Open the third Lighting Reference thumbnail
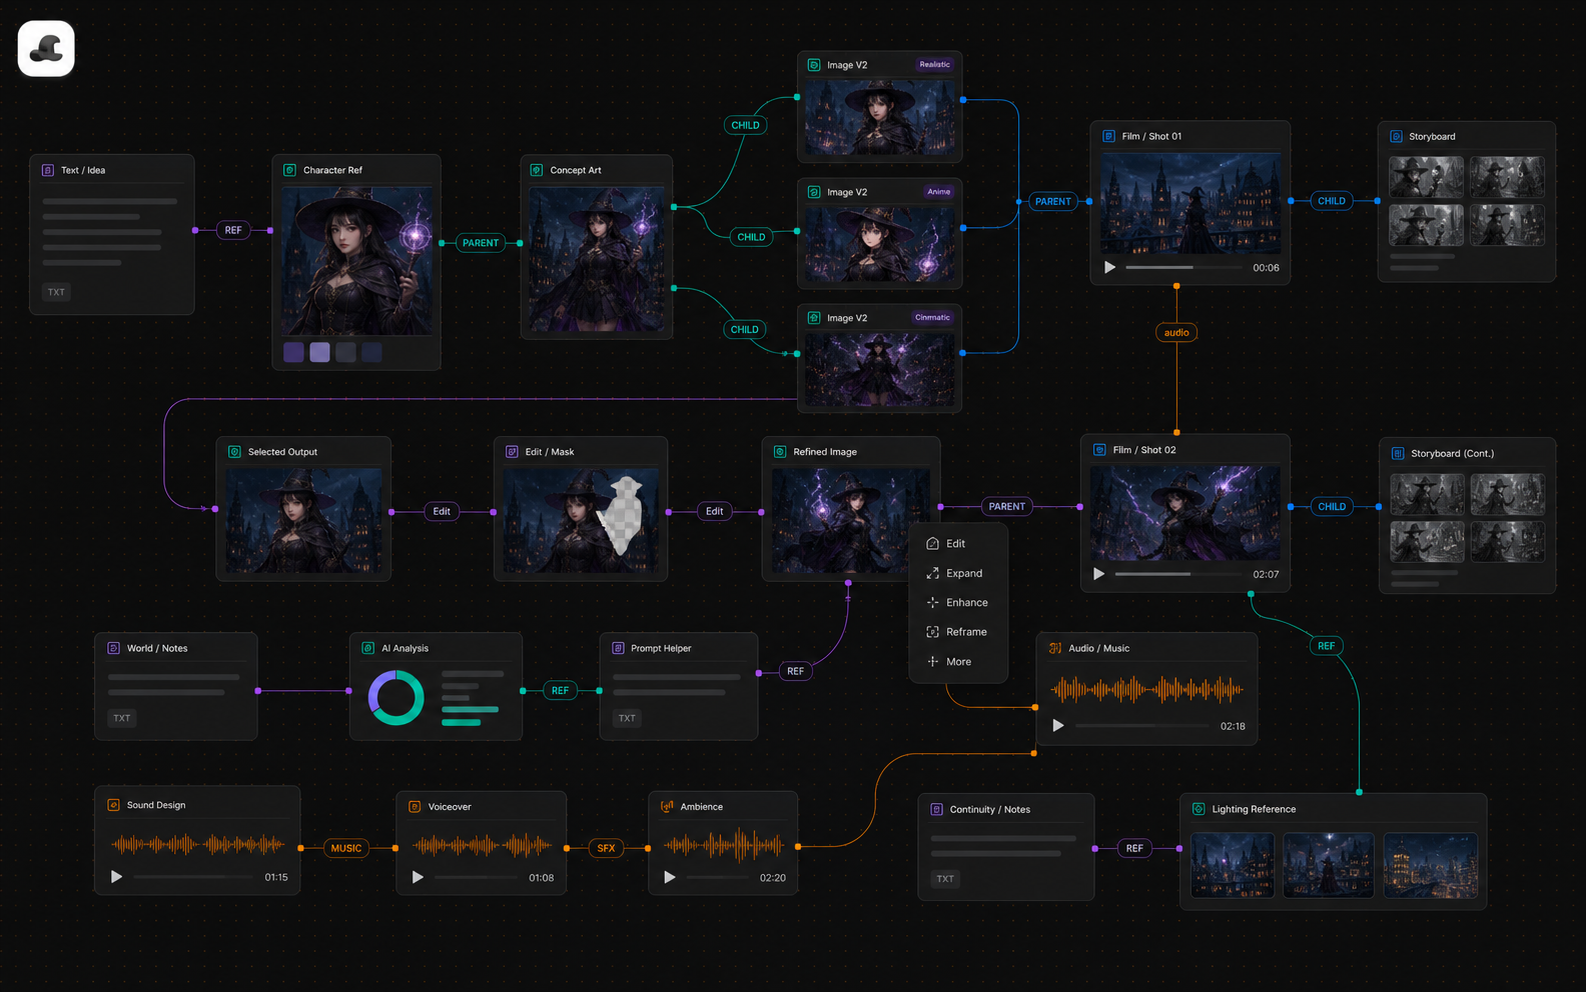 point(1430,865)
